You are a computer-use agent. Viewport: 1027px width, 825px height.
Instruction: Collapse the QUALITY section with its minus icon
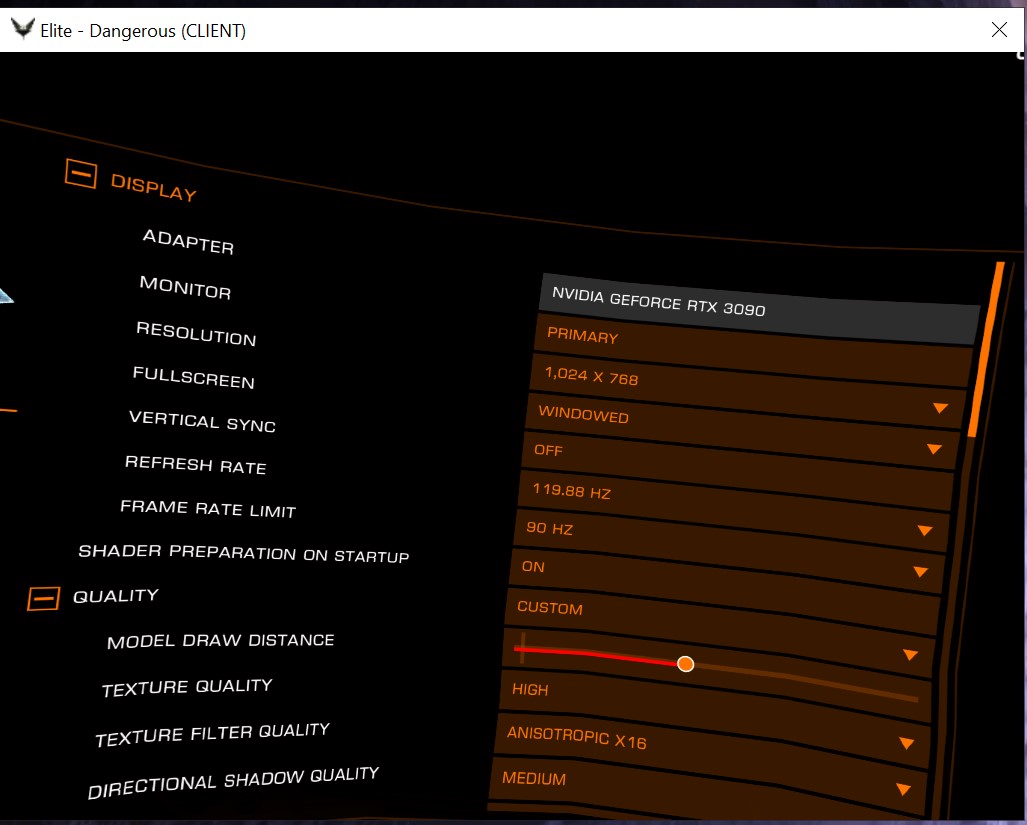click(43, 598)
